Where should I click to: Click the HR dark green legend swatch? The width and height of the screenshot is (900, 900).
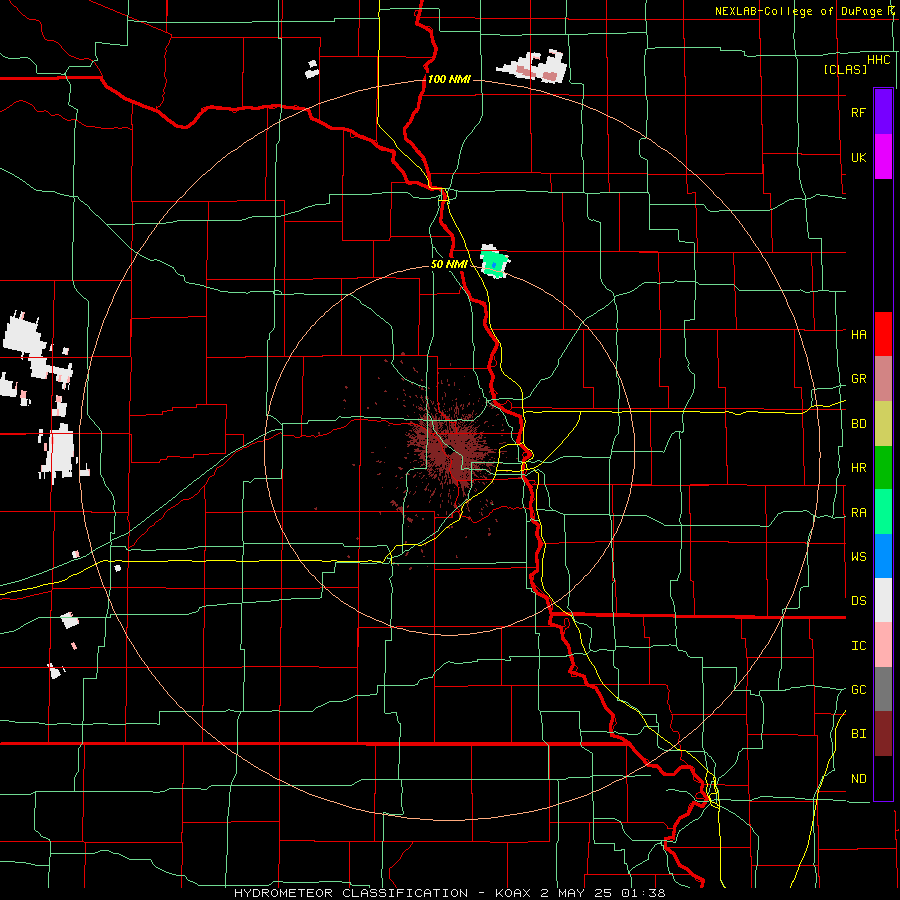(x=883, y=467)
